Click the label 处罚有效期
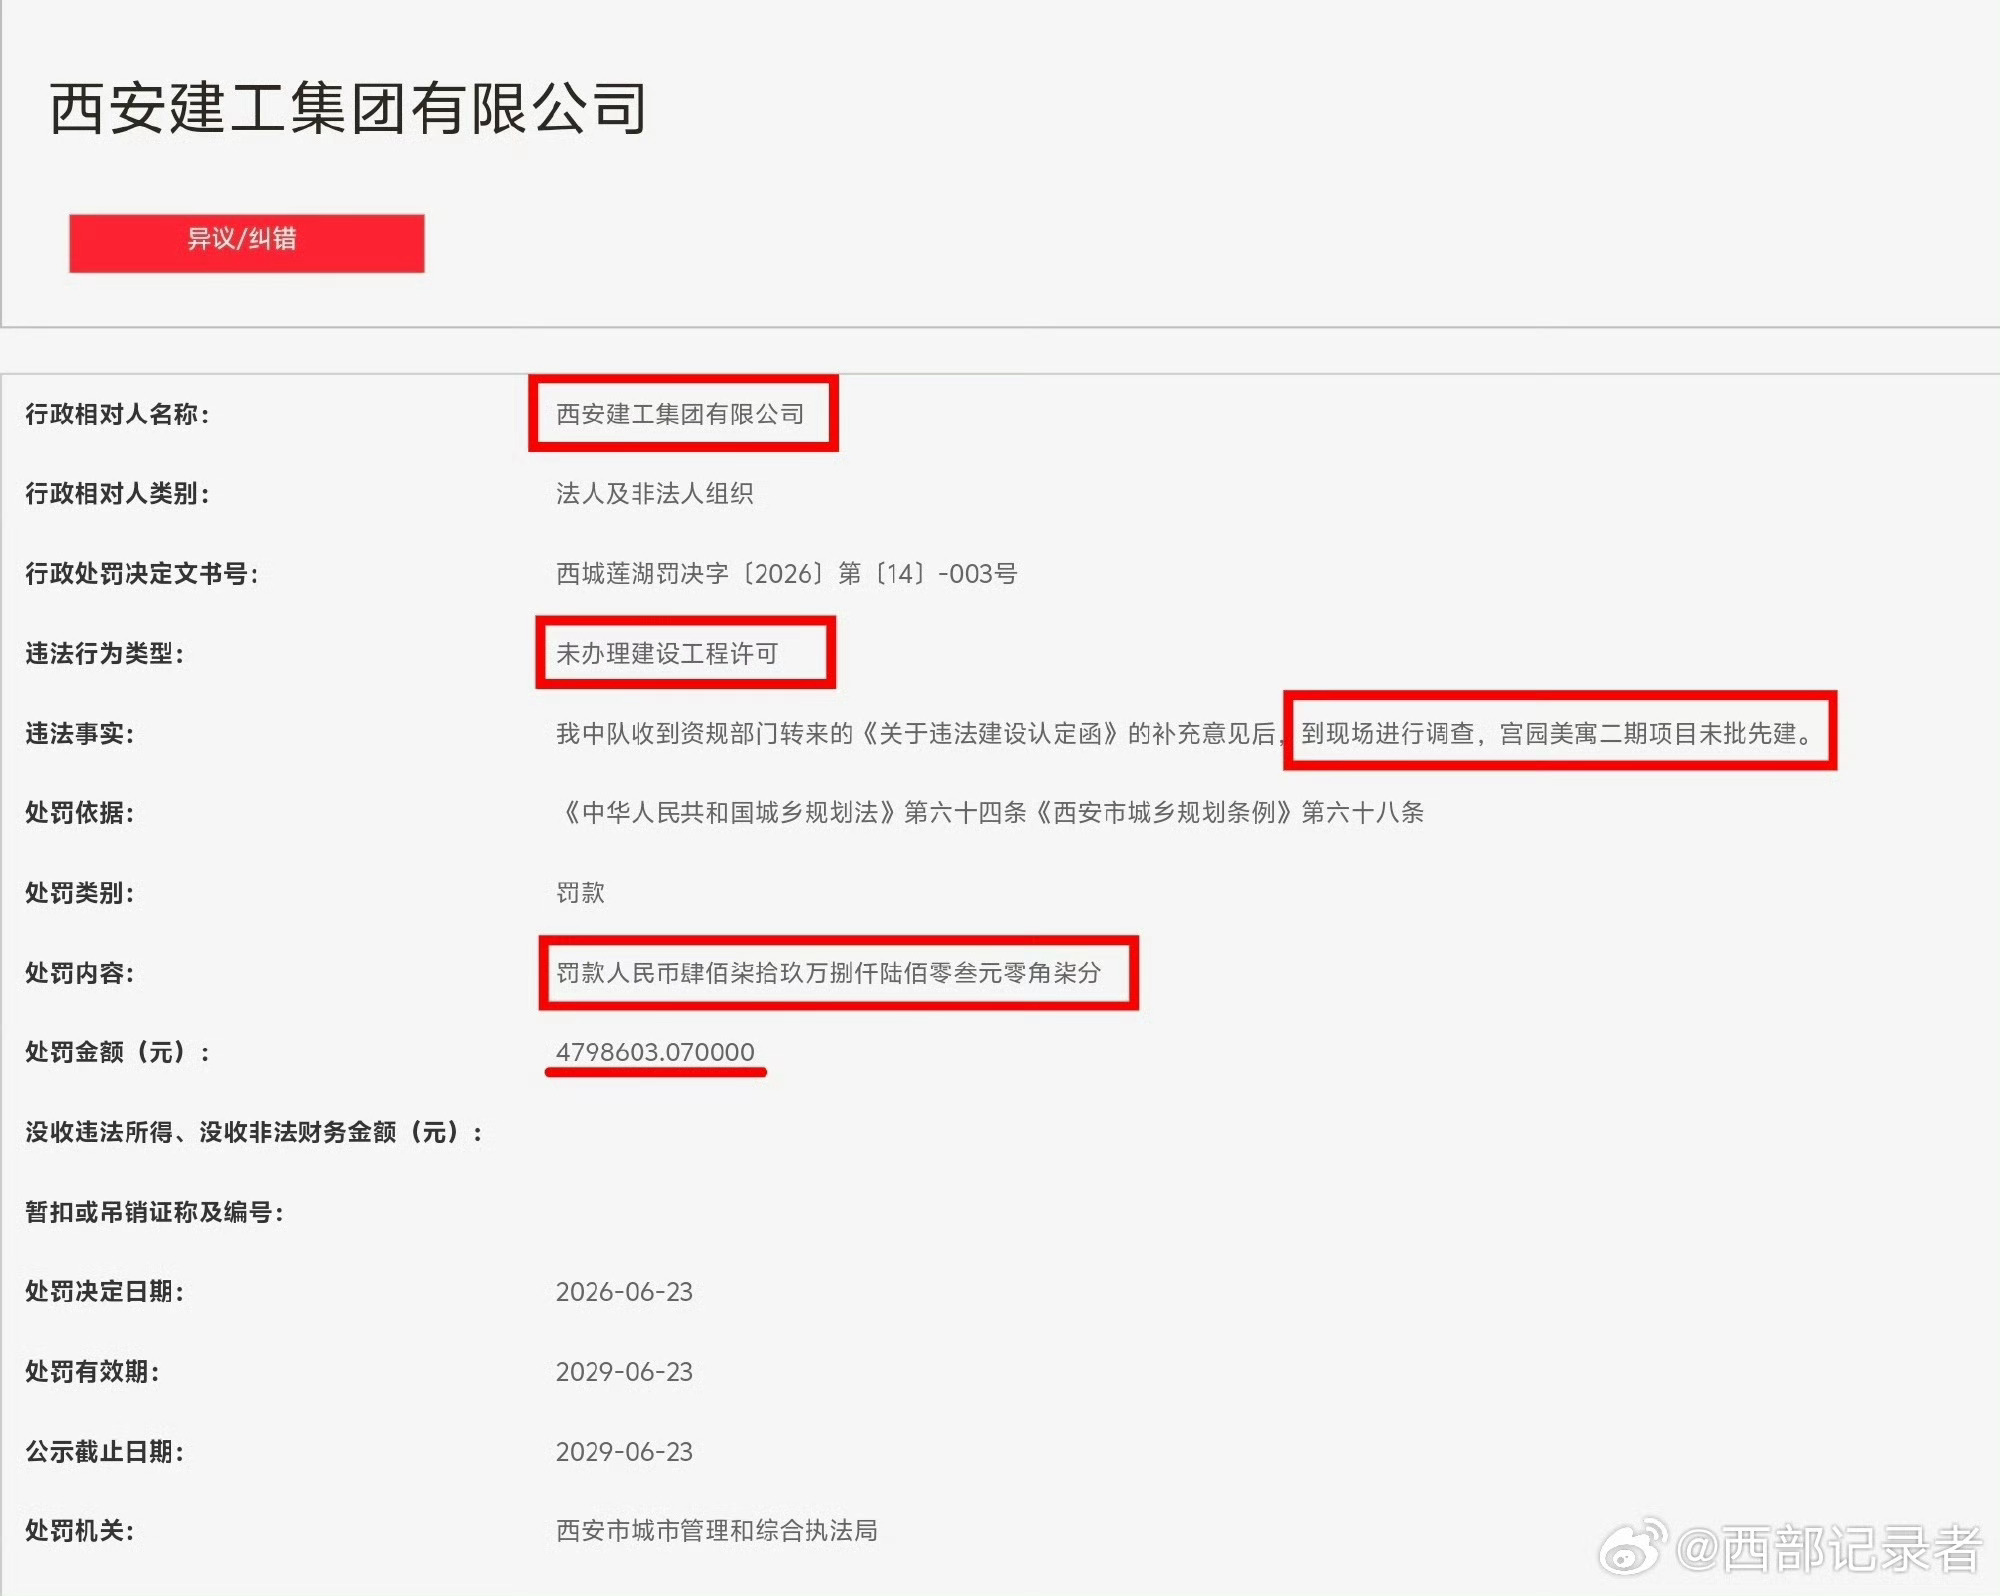 point(93,1371)
